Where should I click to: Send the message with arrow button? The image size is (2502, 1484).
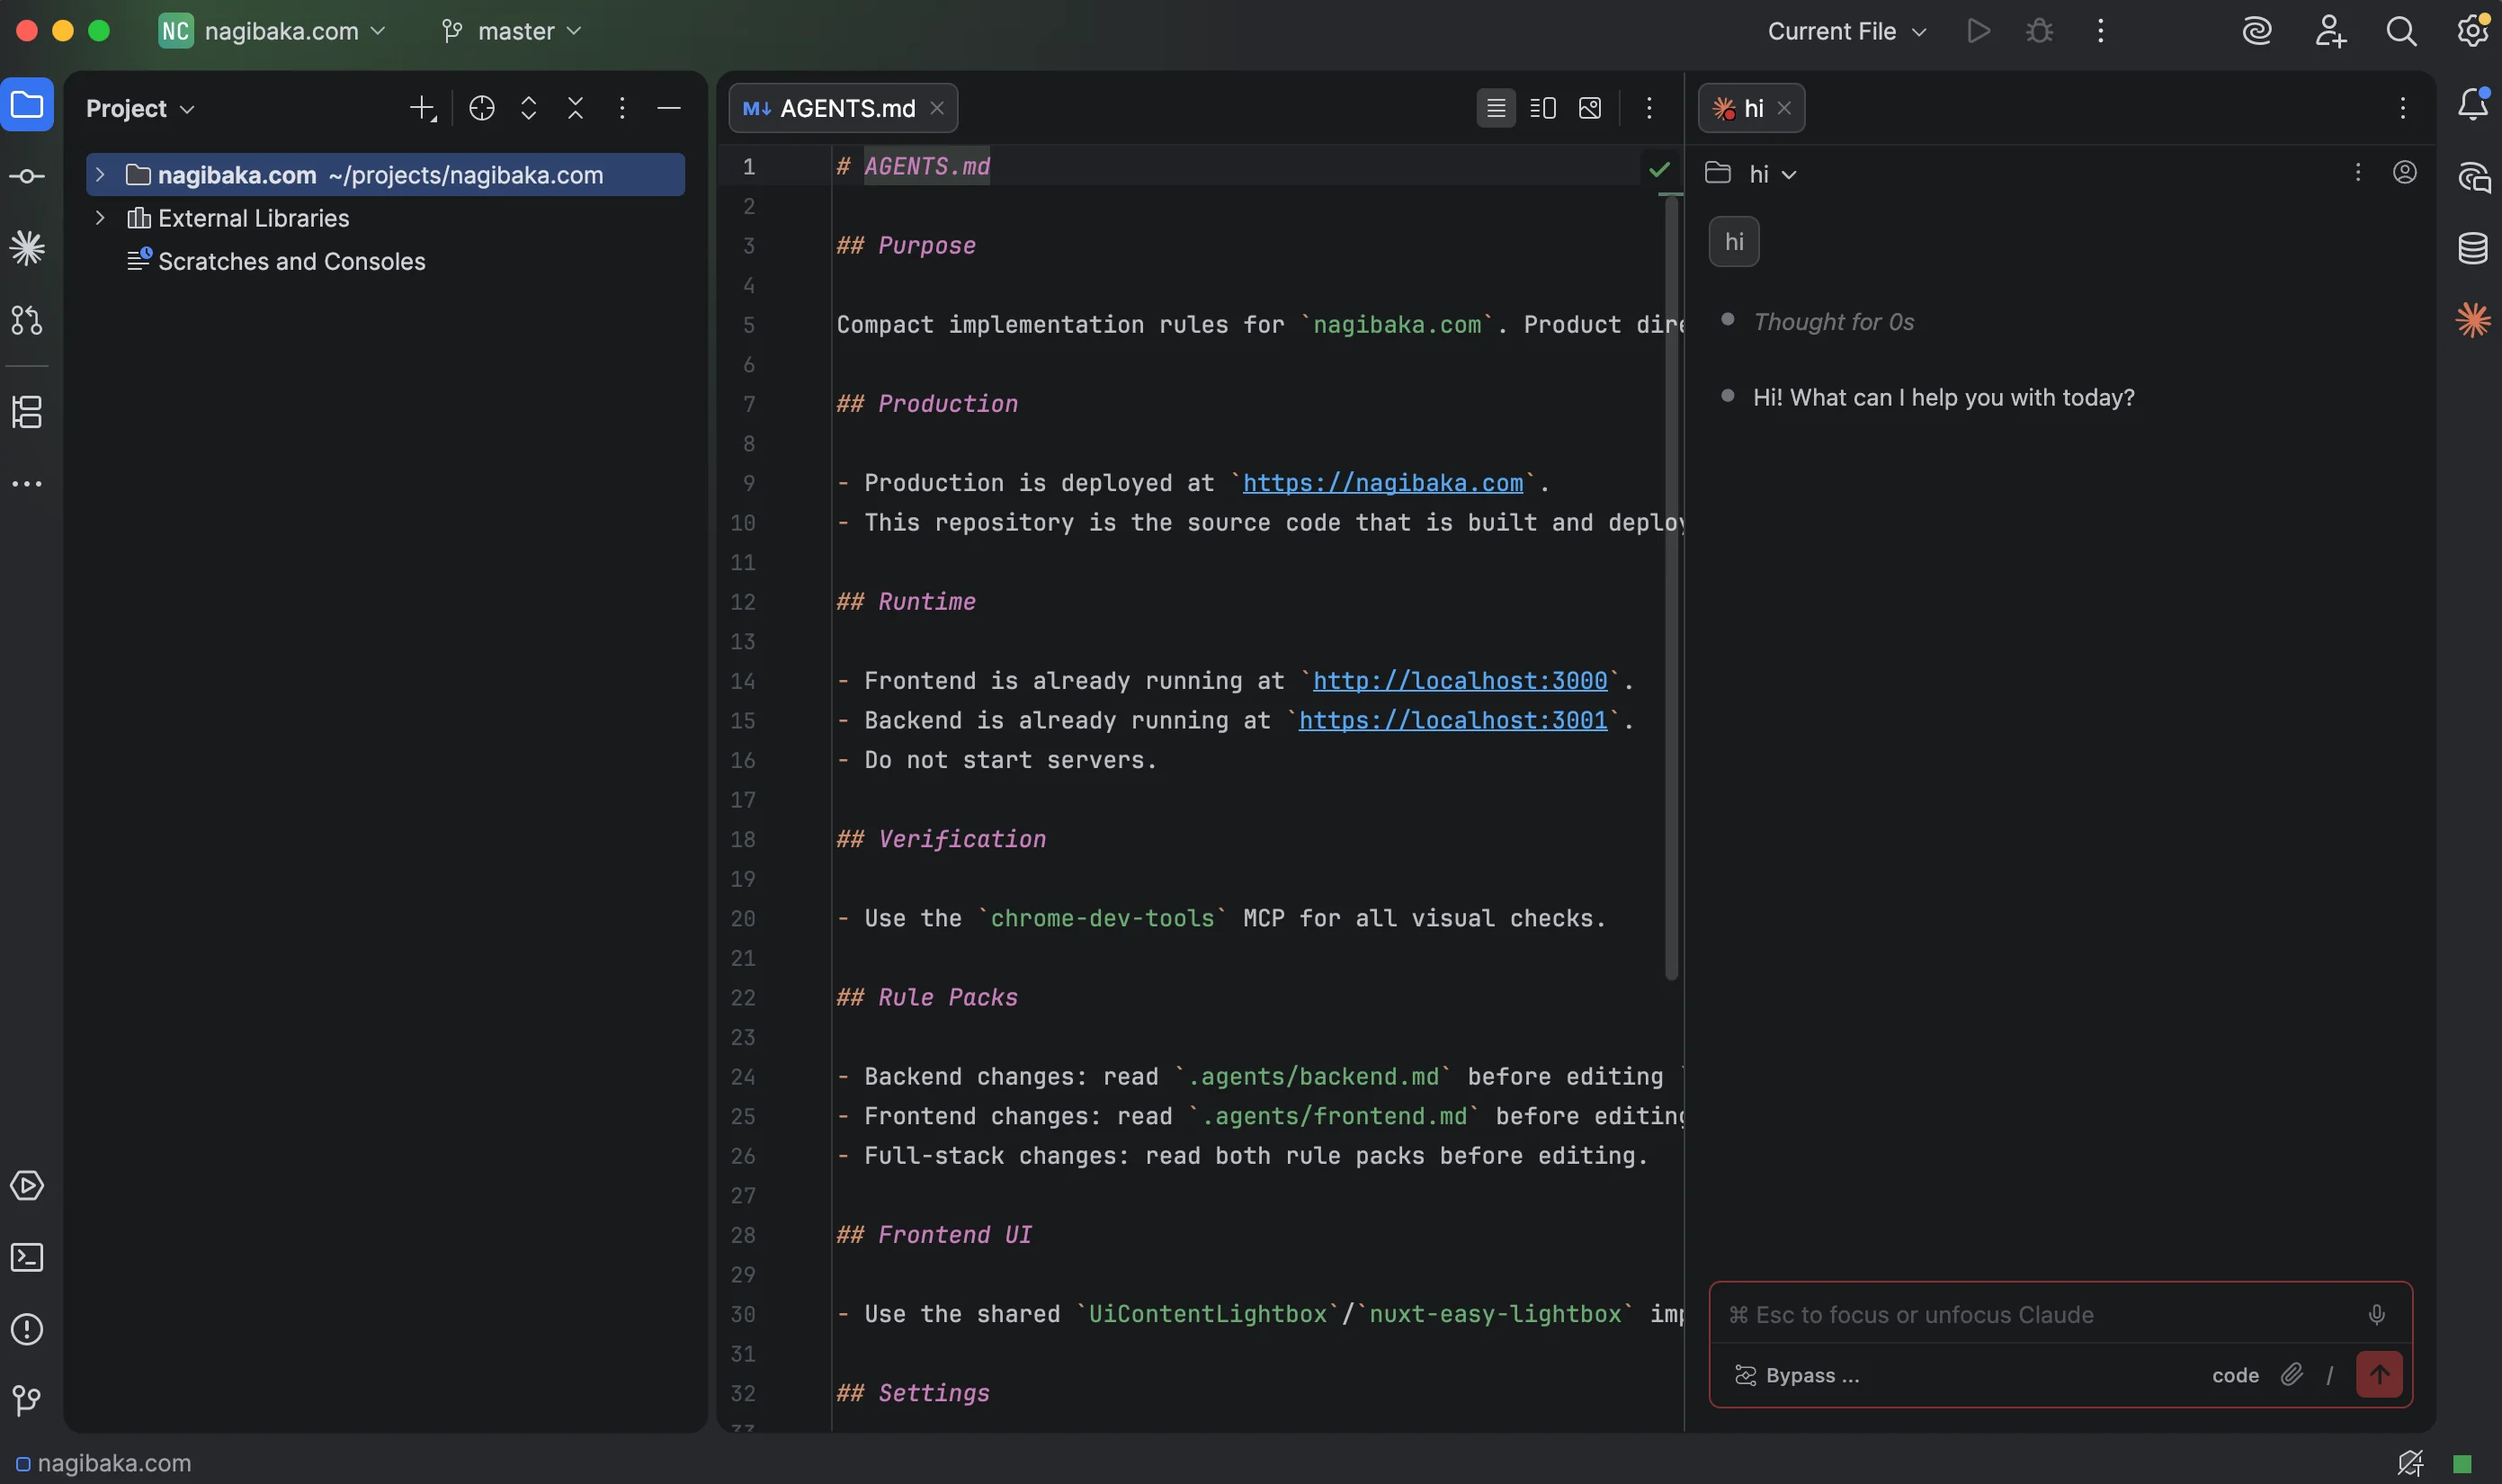[2379, 1374]
